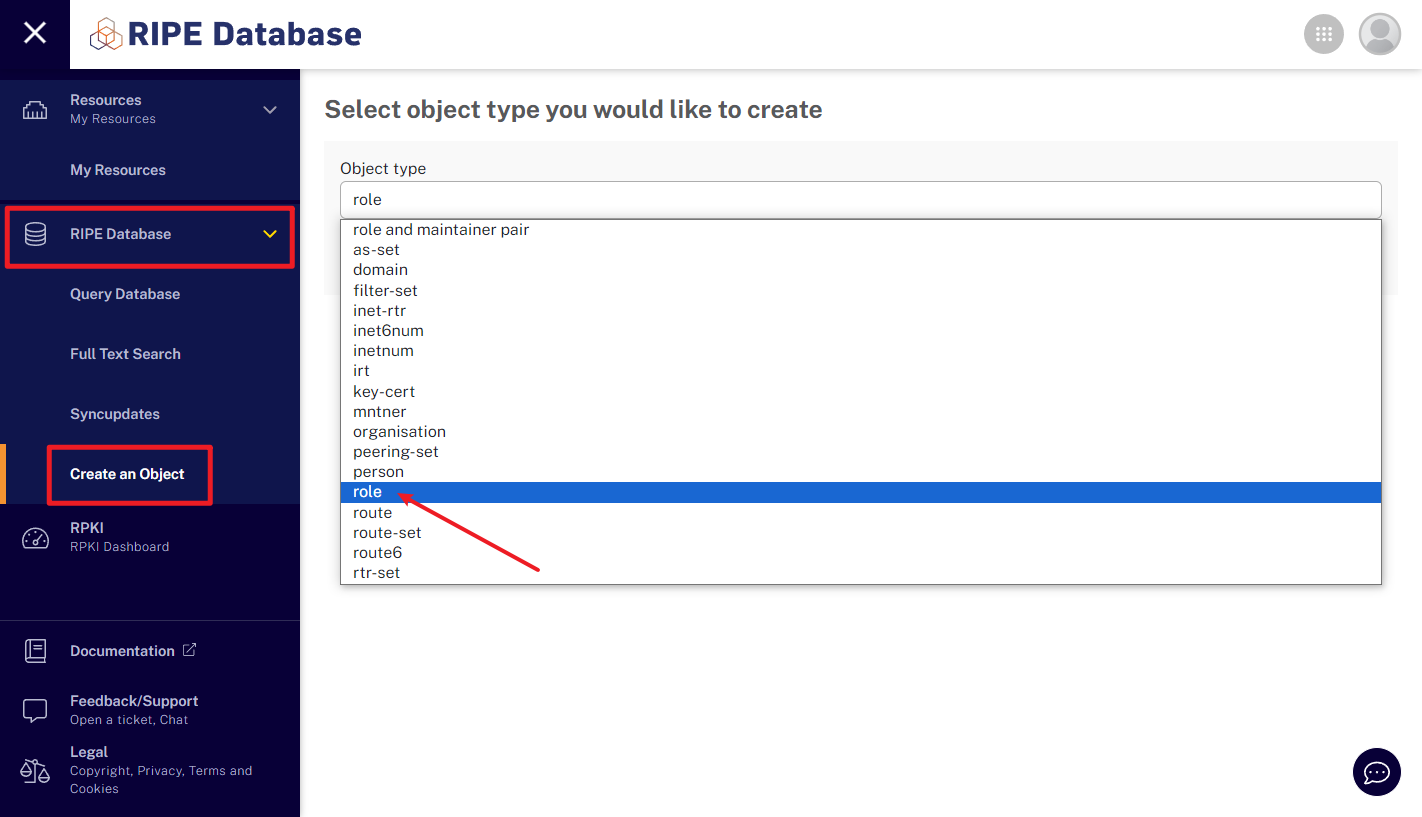Choose 'organisation' object type
The image size is (1422, 817).
click(861, 432)
